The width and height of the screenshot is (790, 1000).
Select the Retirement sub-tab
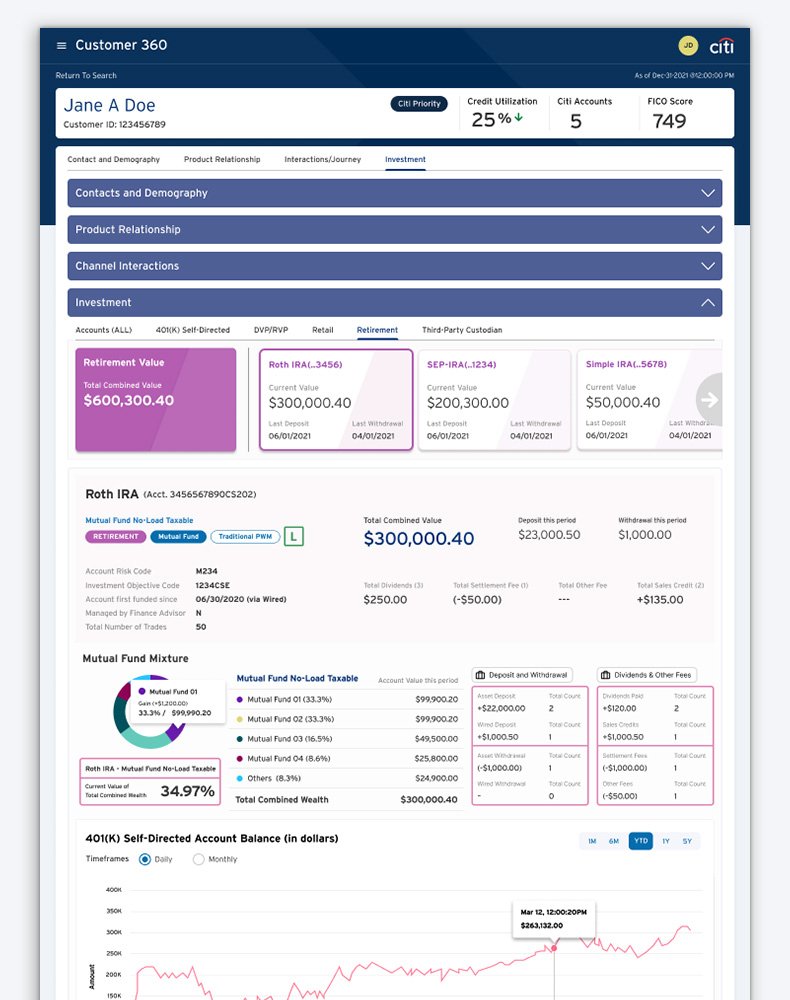(377, 330)
